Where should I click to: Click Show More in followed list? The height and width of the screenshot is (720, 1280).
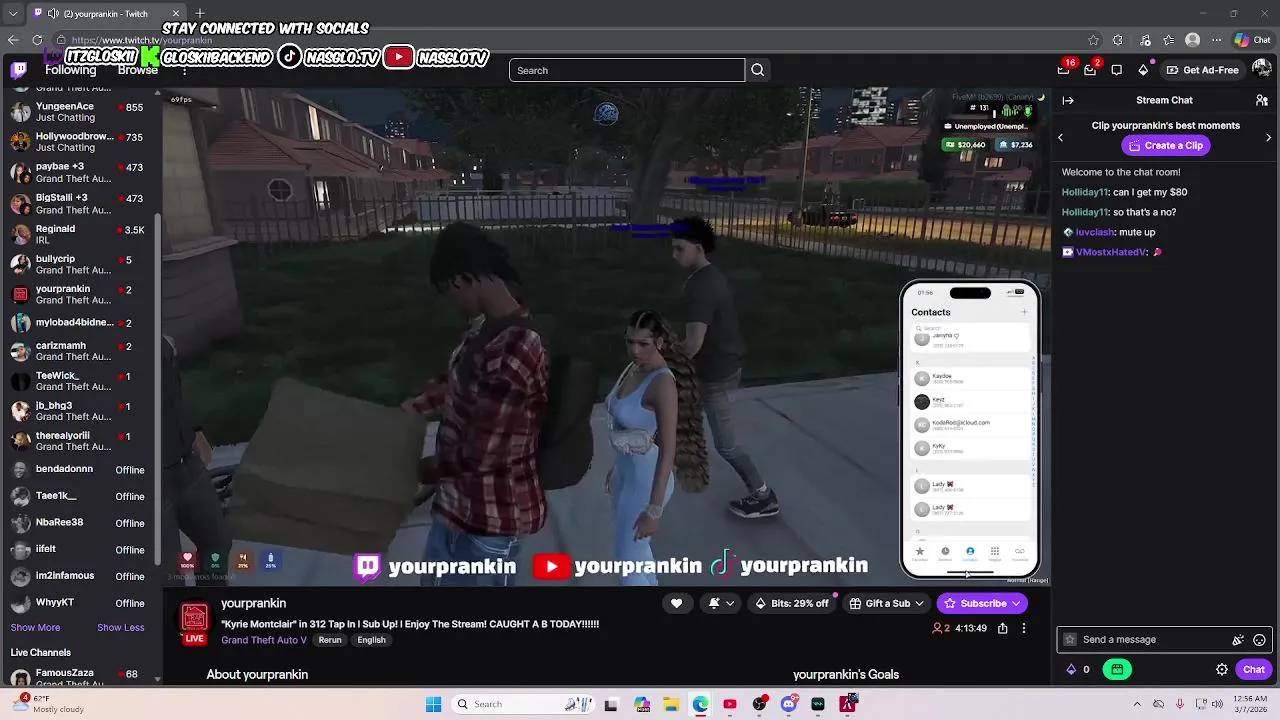tap(35, 627)
